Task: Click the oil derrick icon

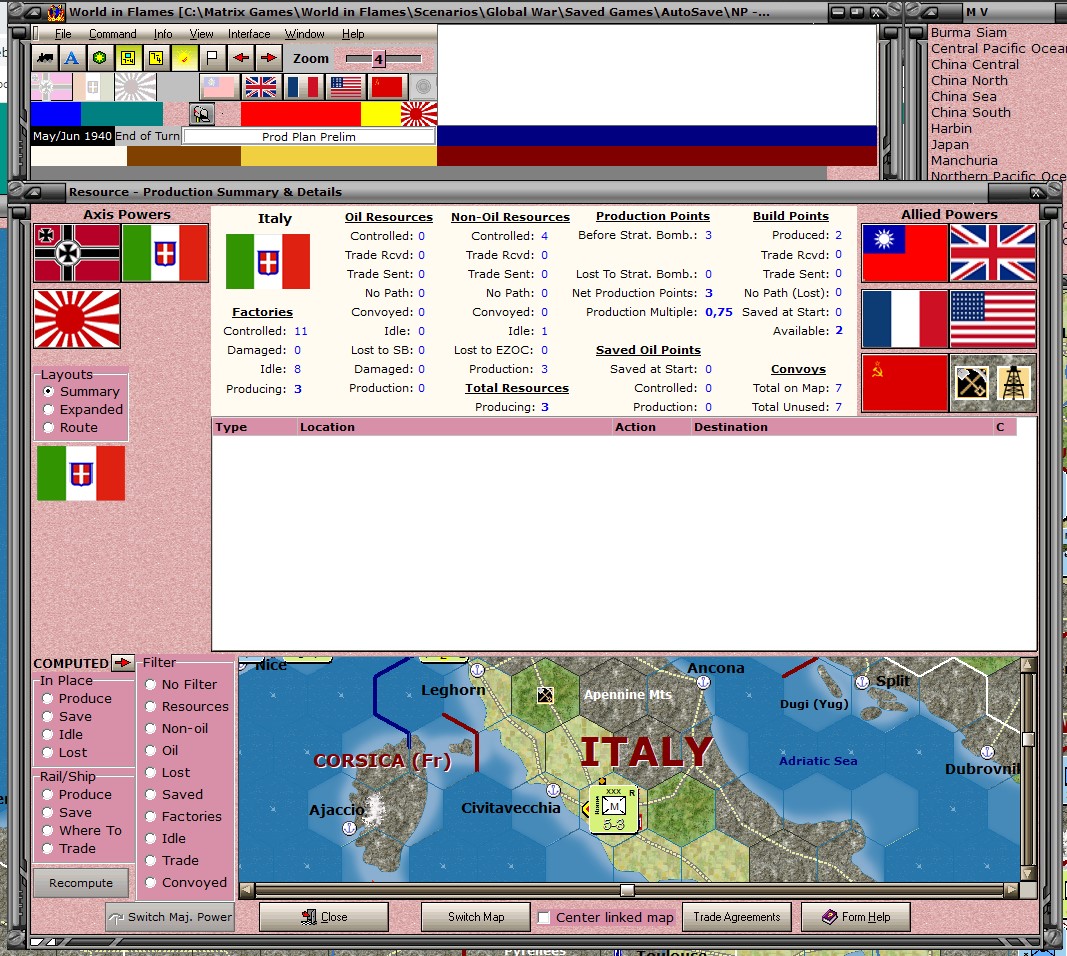Action: coord(1014,382)
